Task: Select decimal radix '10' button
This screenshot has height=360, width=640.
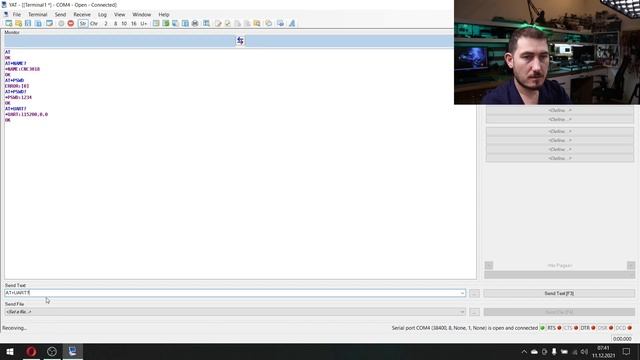Action: [124, 24]
